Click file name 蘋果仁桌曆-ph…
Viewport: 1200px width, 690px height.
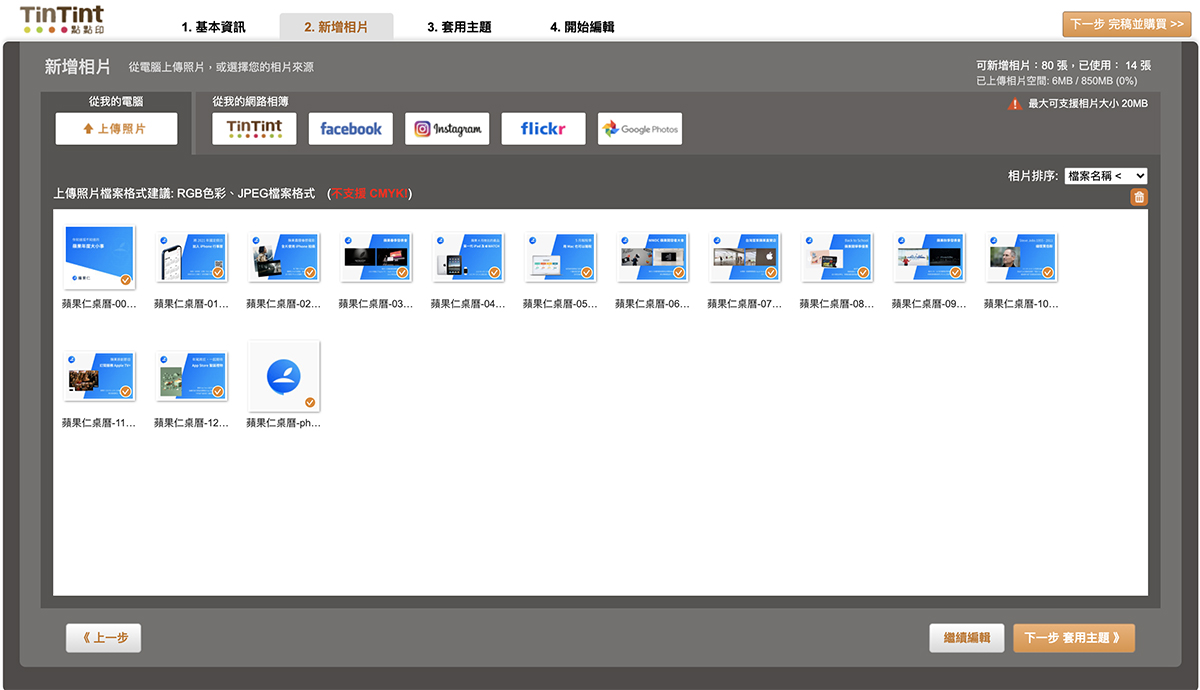click(x=283, y=423)
